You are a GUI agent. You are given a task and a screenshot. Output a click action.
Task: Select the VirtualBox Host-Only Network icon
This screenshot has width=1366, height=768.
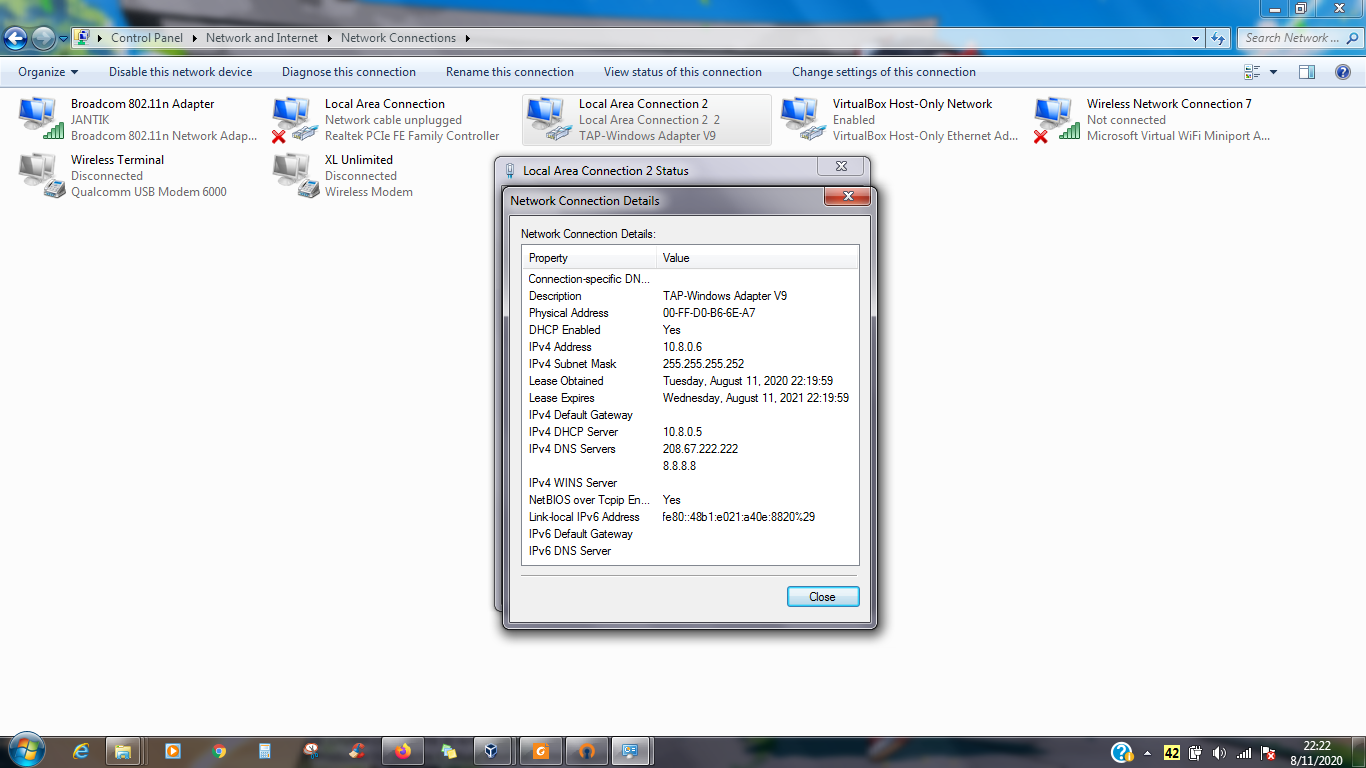coord(802,119)
